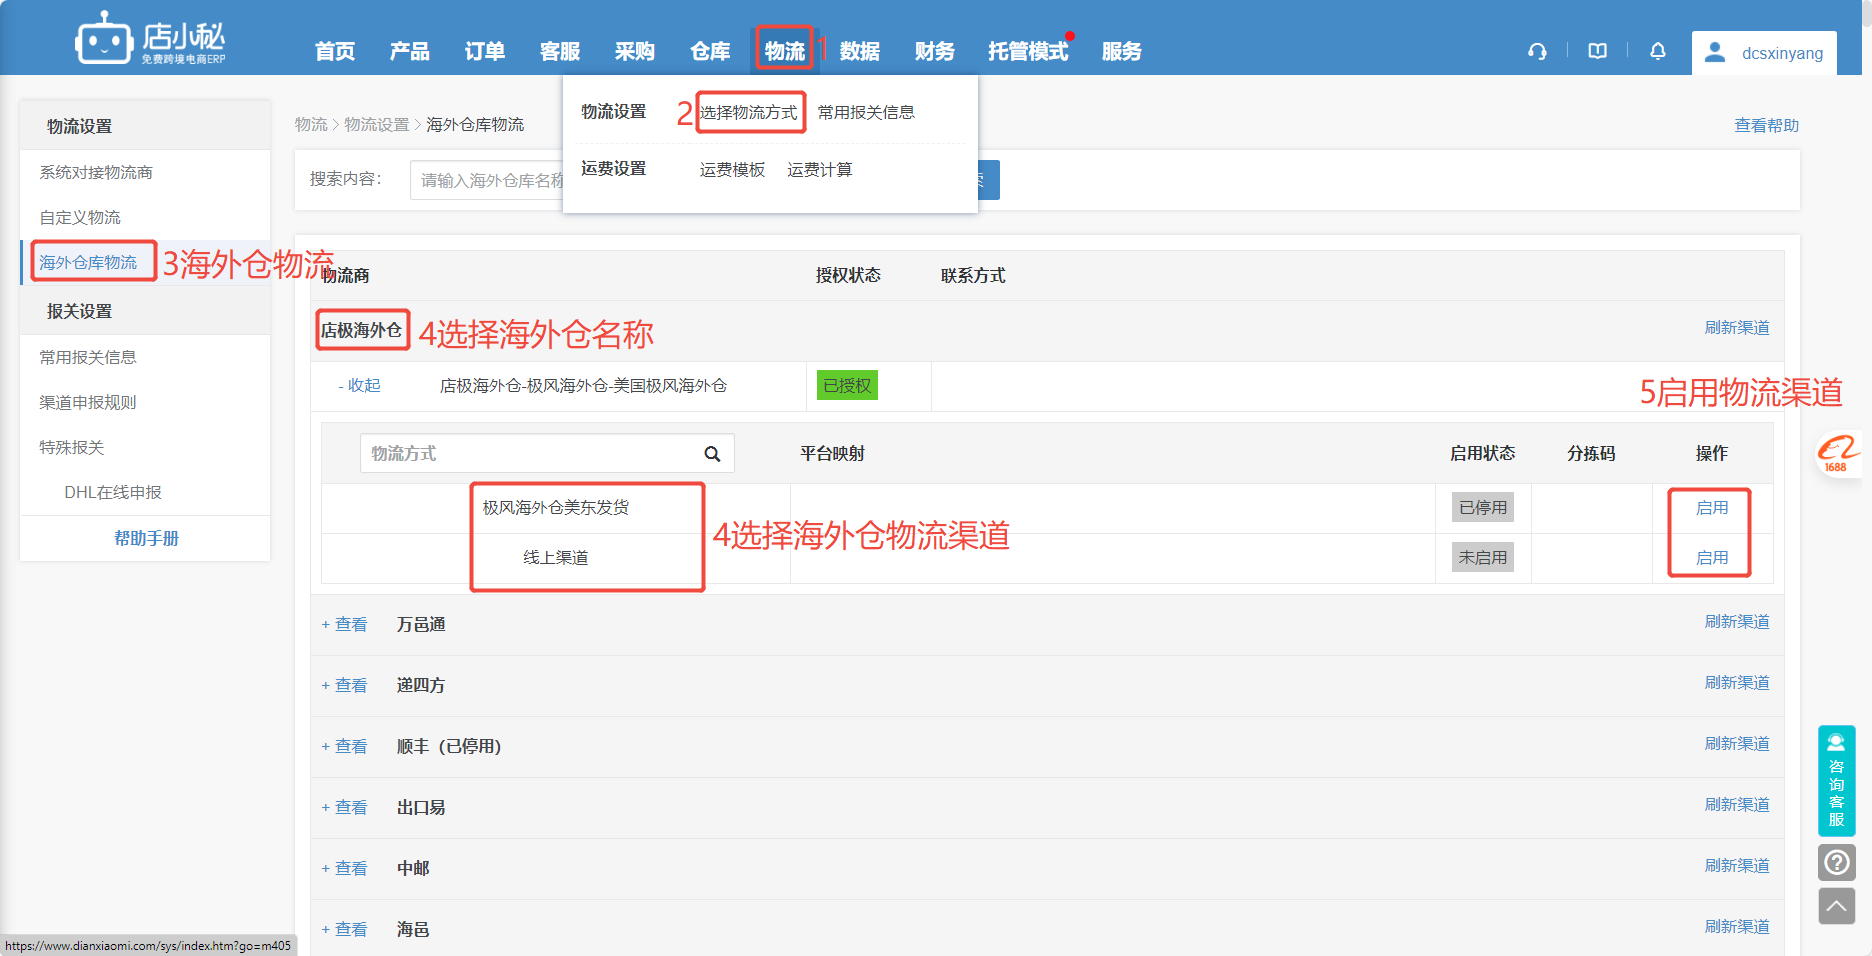Refresh channels for 递四方

[x=1737, y=683]
